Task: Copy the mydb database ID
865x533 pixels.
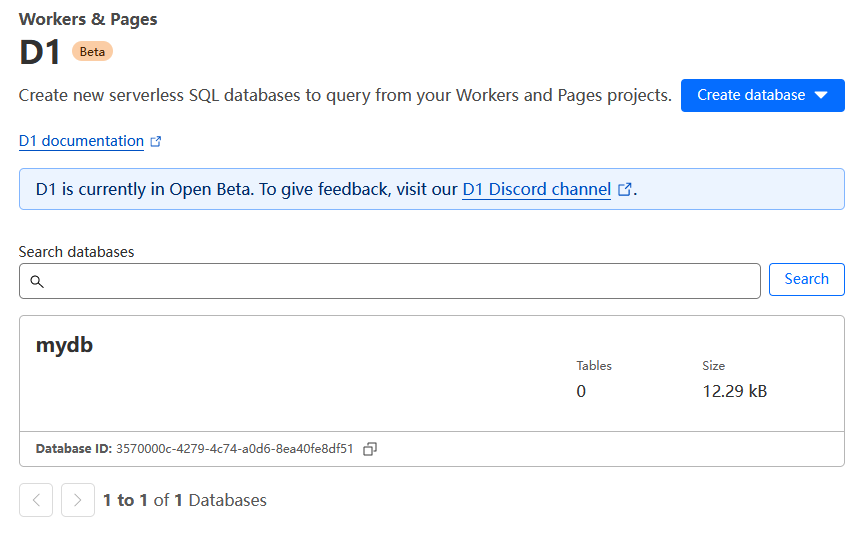Action: 370,450
